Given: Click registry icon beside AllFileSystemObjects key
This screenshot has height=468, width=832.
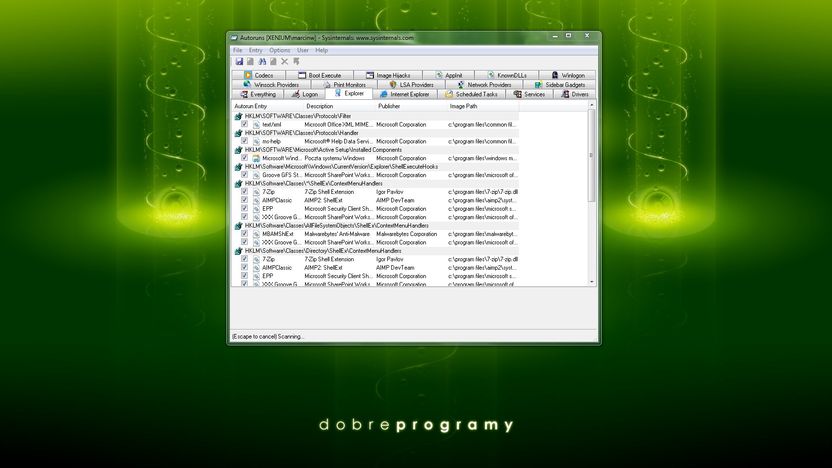Looking at the screenshot, I should [x=239, y=226].
